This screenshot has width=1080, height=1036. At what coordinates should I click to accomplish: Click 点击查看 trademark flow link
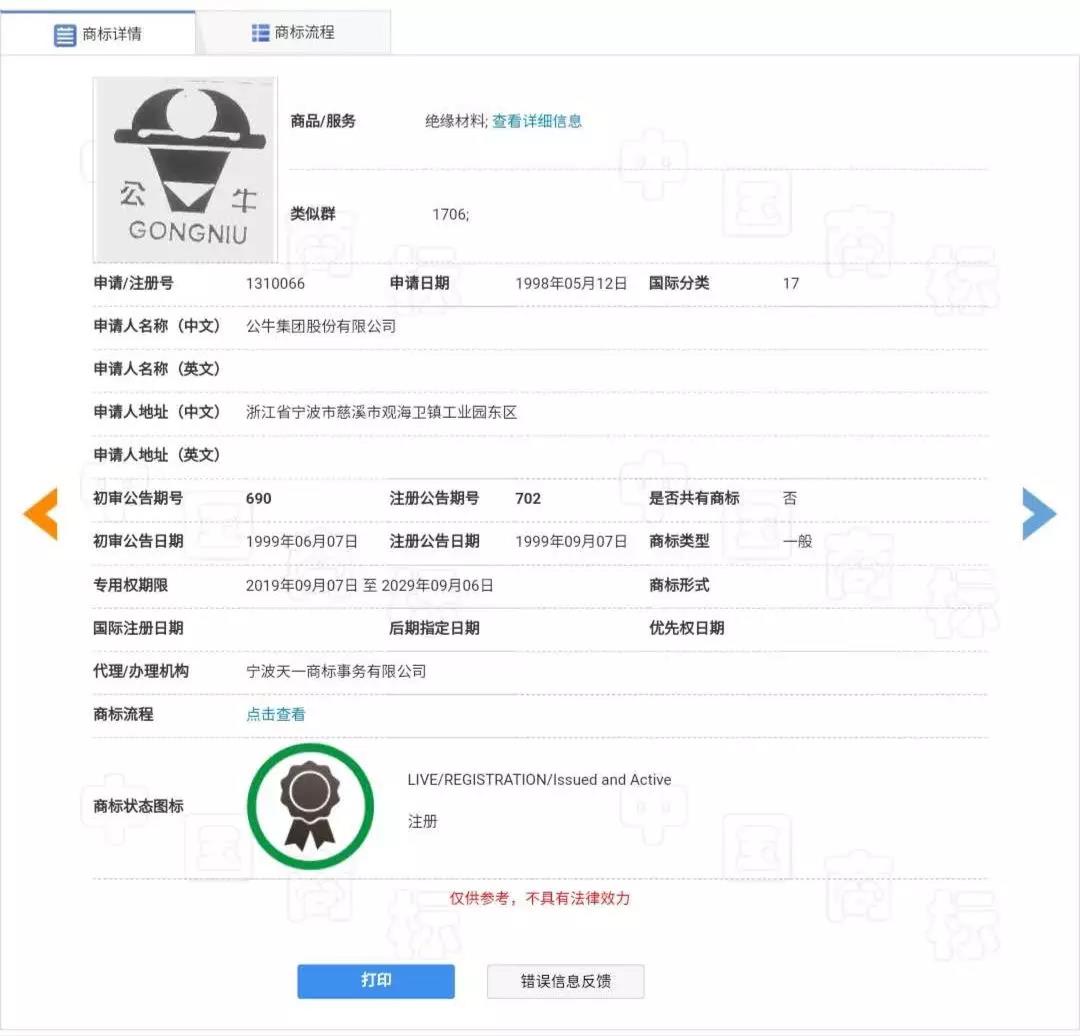(x=276, y=714)
